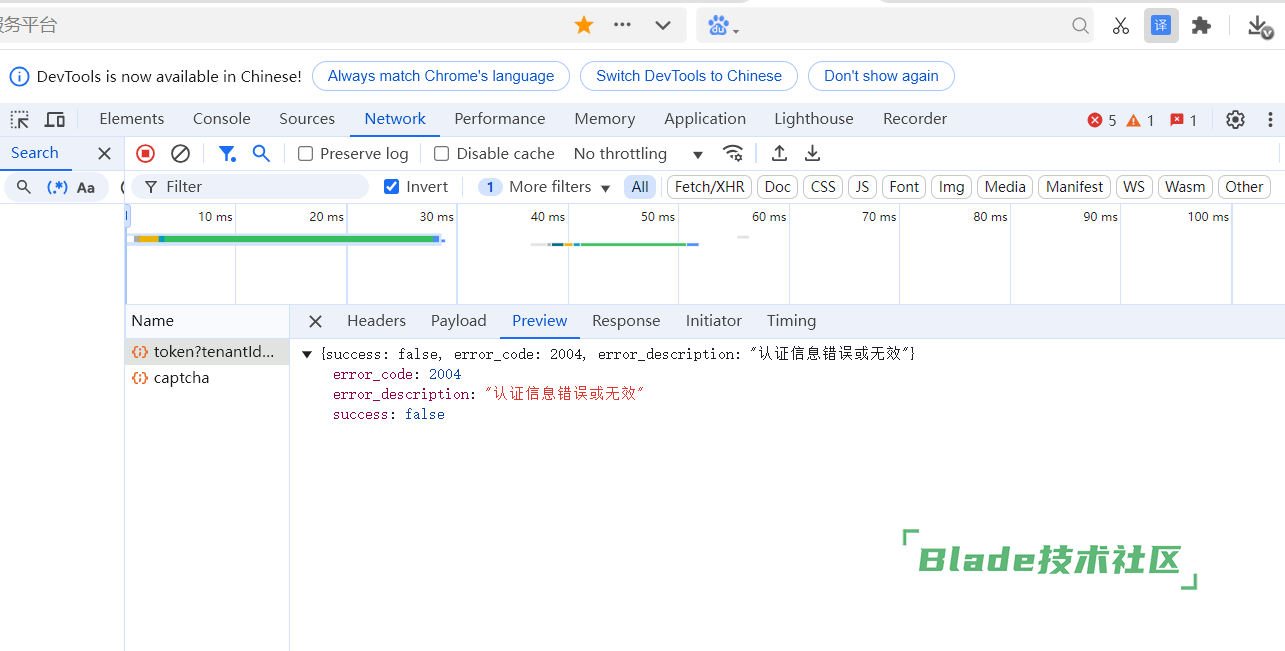Clear the network log

[180, 153]
